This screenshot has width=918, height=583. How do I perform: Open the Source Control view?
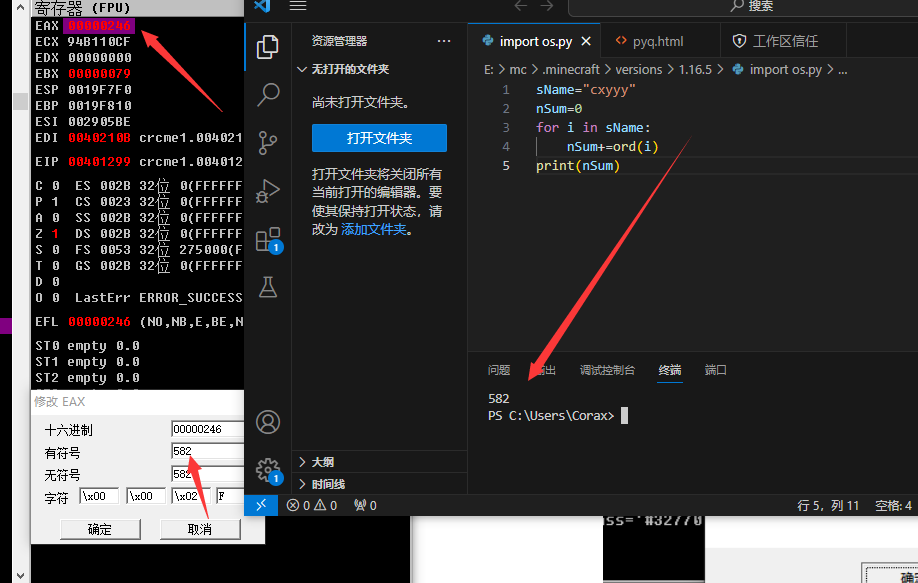(x=268, y=142)
